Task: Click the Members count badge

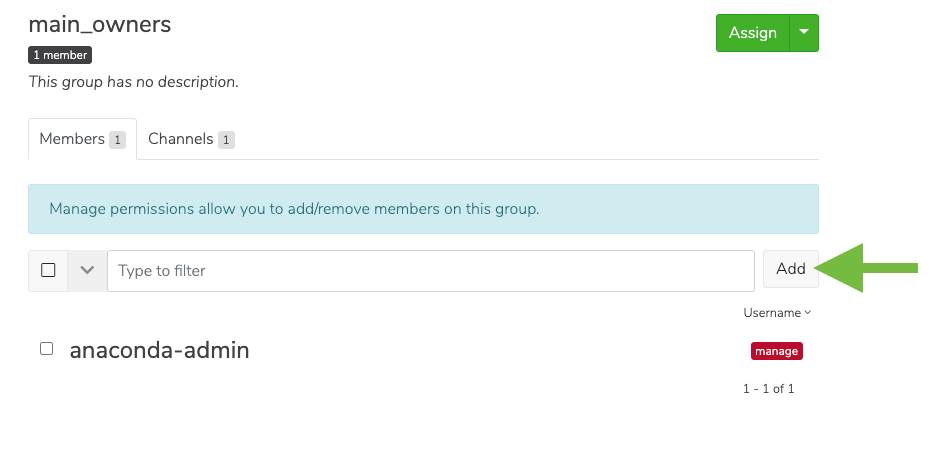Action: [117, 140]
